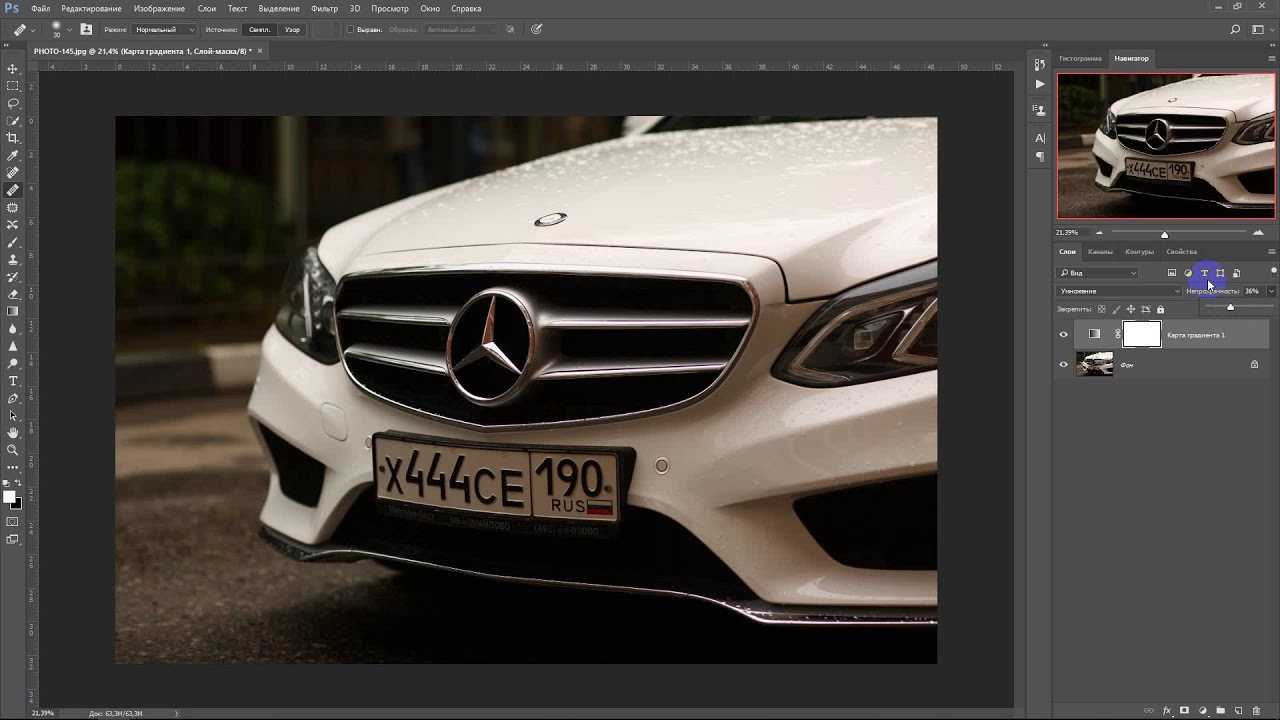Select the Eyedropper tool
This screenshot has width=1280, height=720.
(13, 156)
